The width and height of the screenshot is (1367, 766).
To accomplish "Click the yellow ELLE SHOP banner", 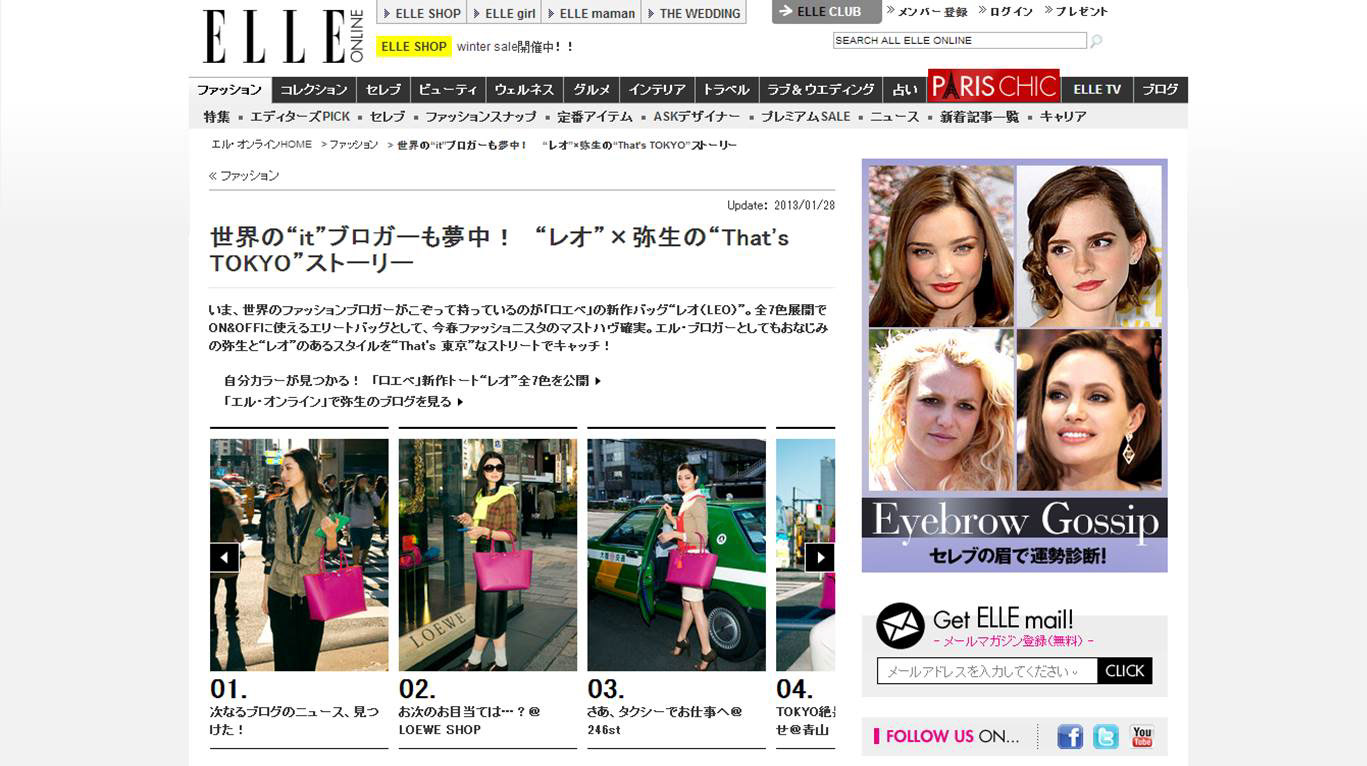I will click(414, 47).
